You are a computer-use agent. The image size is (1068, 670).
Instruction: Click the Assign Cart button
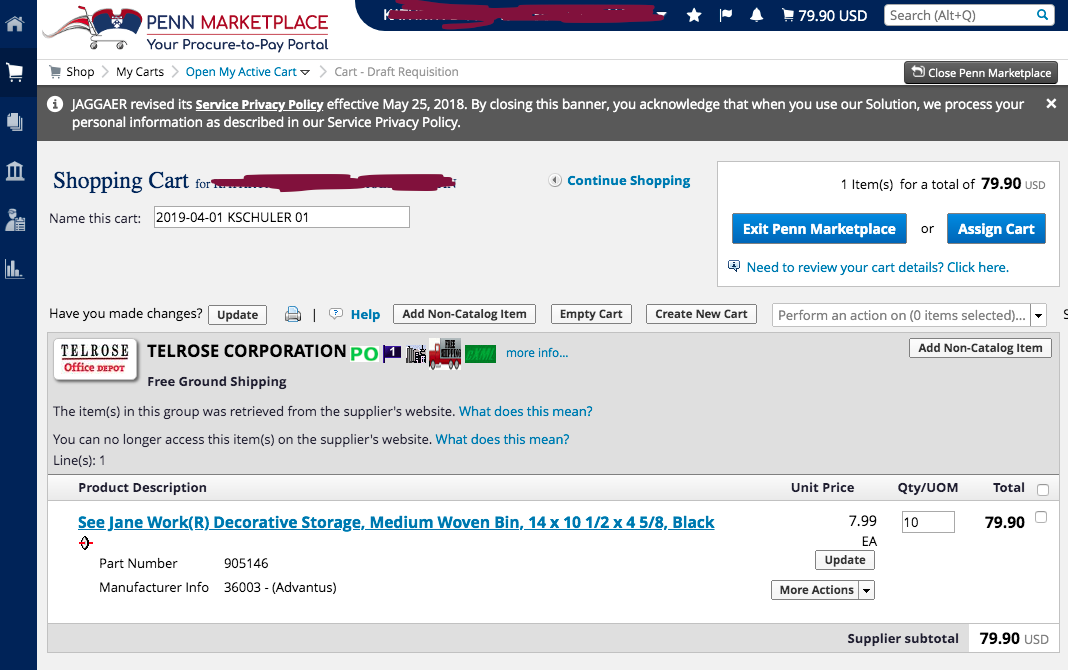[x=996, y=229]
